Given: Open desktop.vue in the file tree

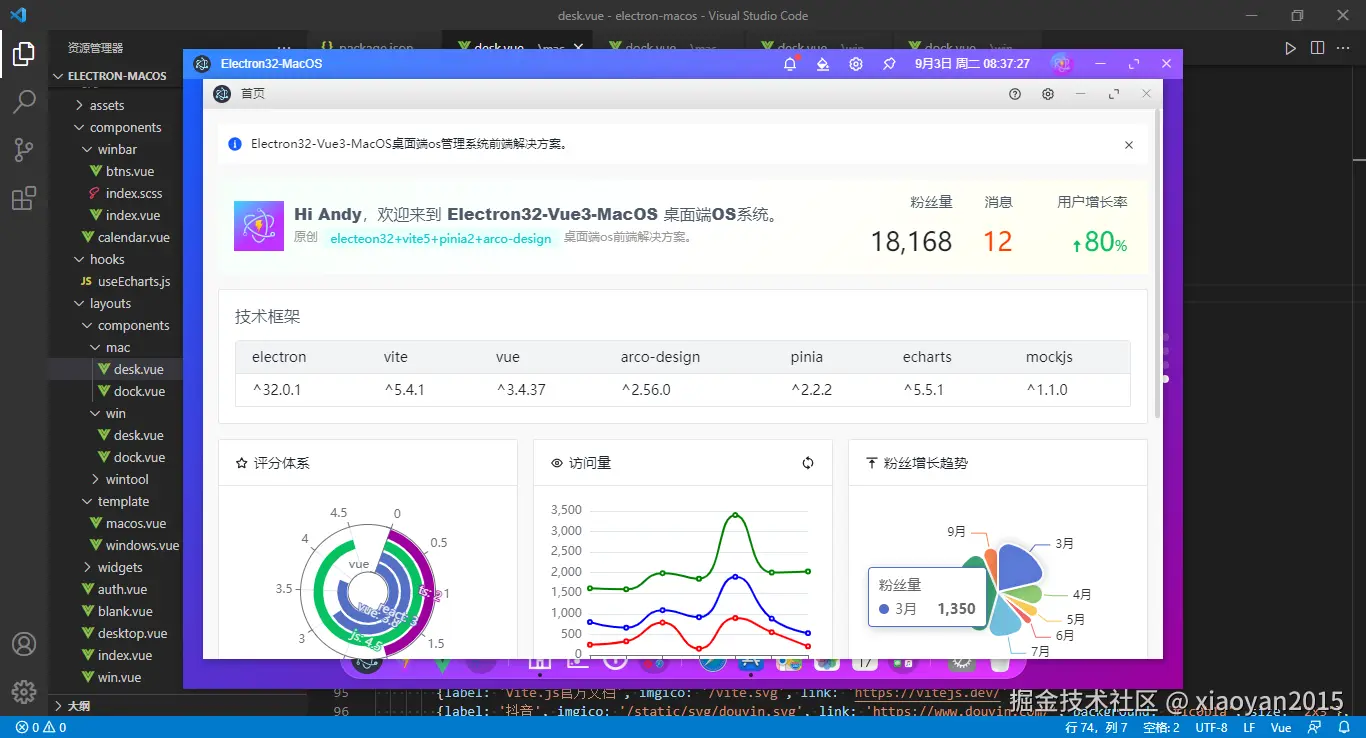Looking at the screenshot, I should (x=132, y=633).
